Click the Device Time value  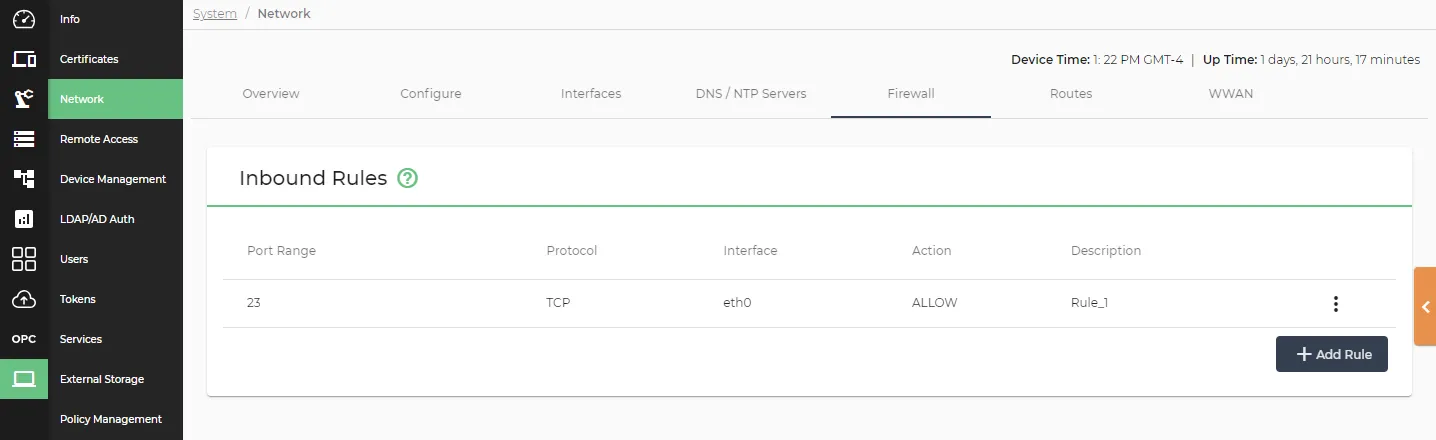click(x=1138, y=60)
